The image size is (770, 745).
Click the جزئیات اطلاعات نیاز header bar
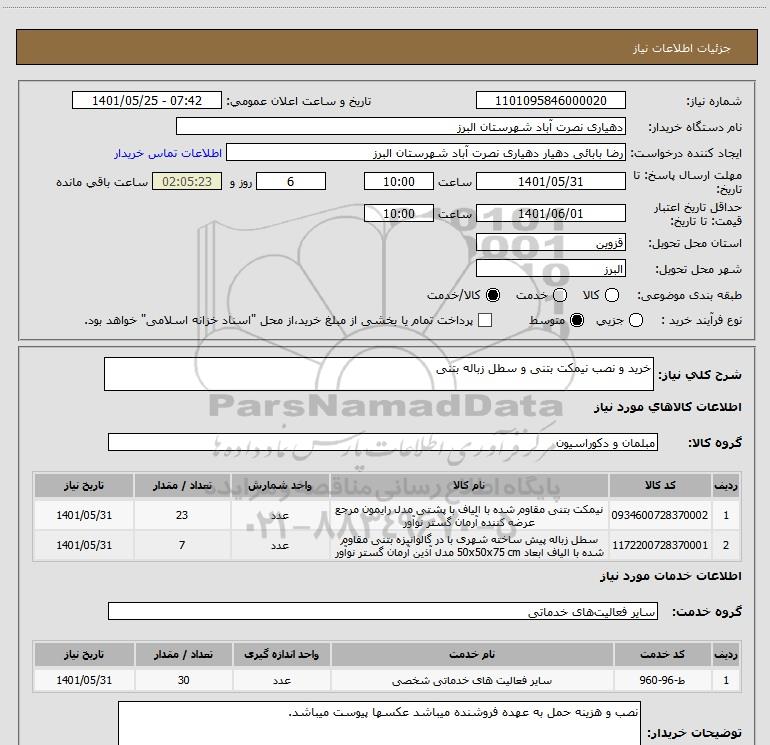click(387, 47)
